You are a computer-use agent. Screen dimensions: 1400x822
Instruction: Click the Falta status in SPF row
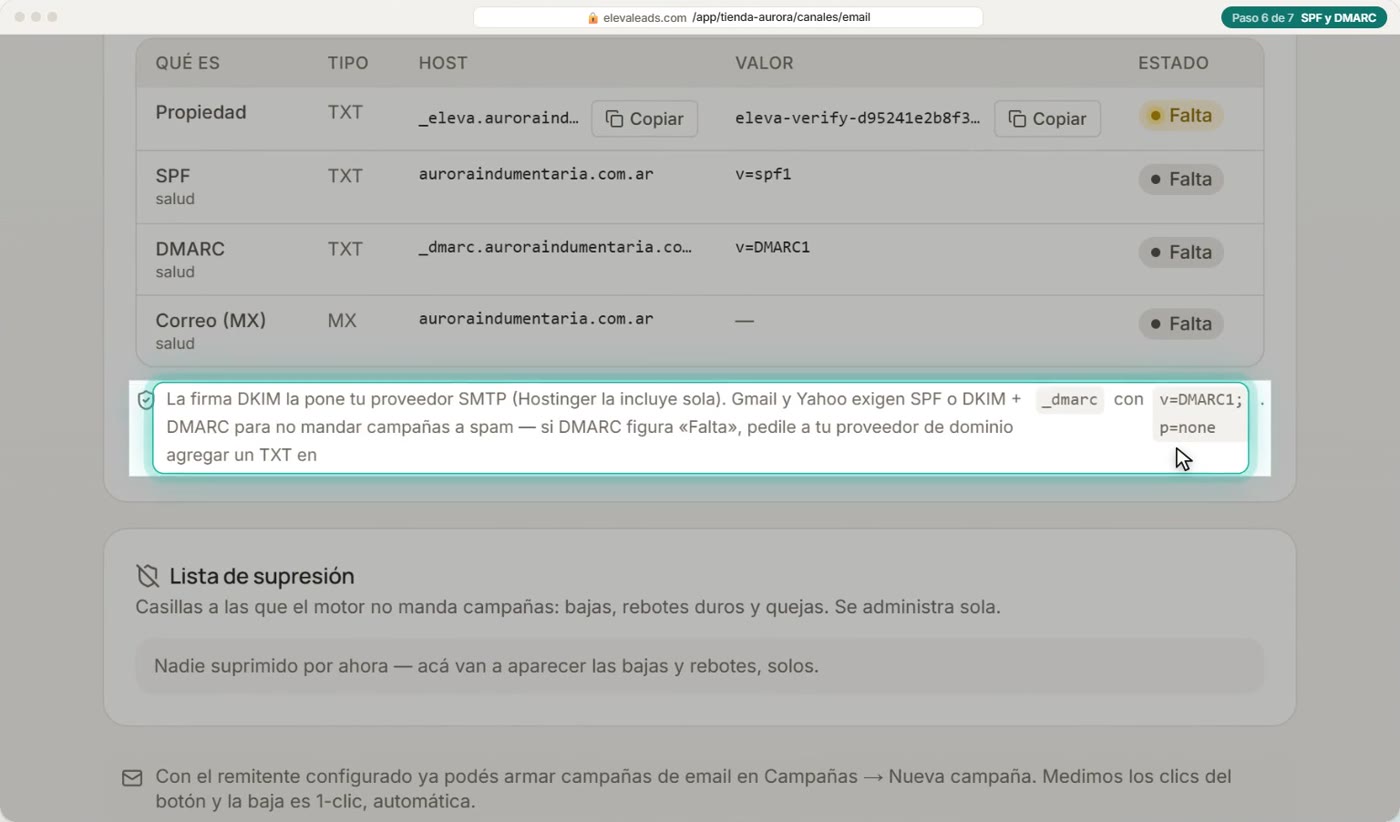click(x=1181, y=179)
